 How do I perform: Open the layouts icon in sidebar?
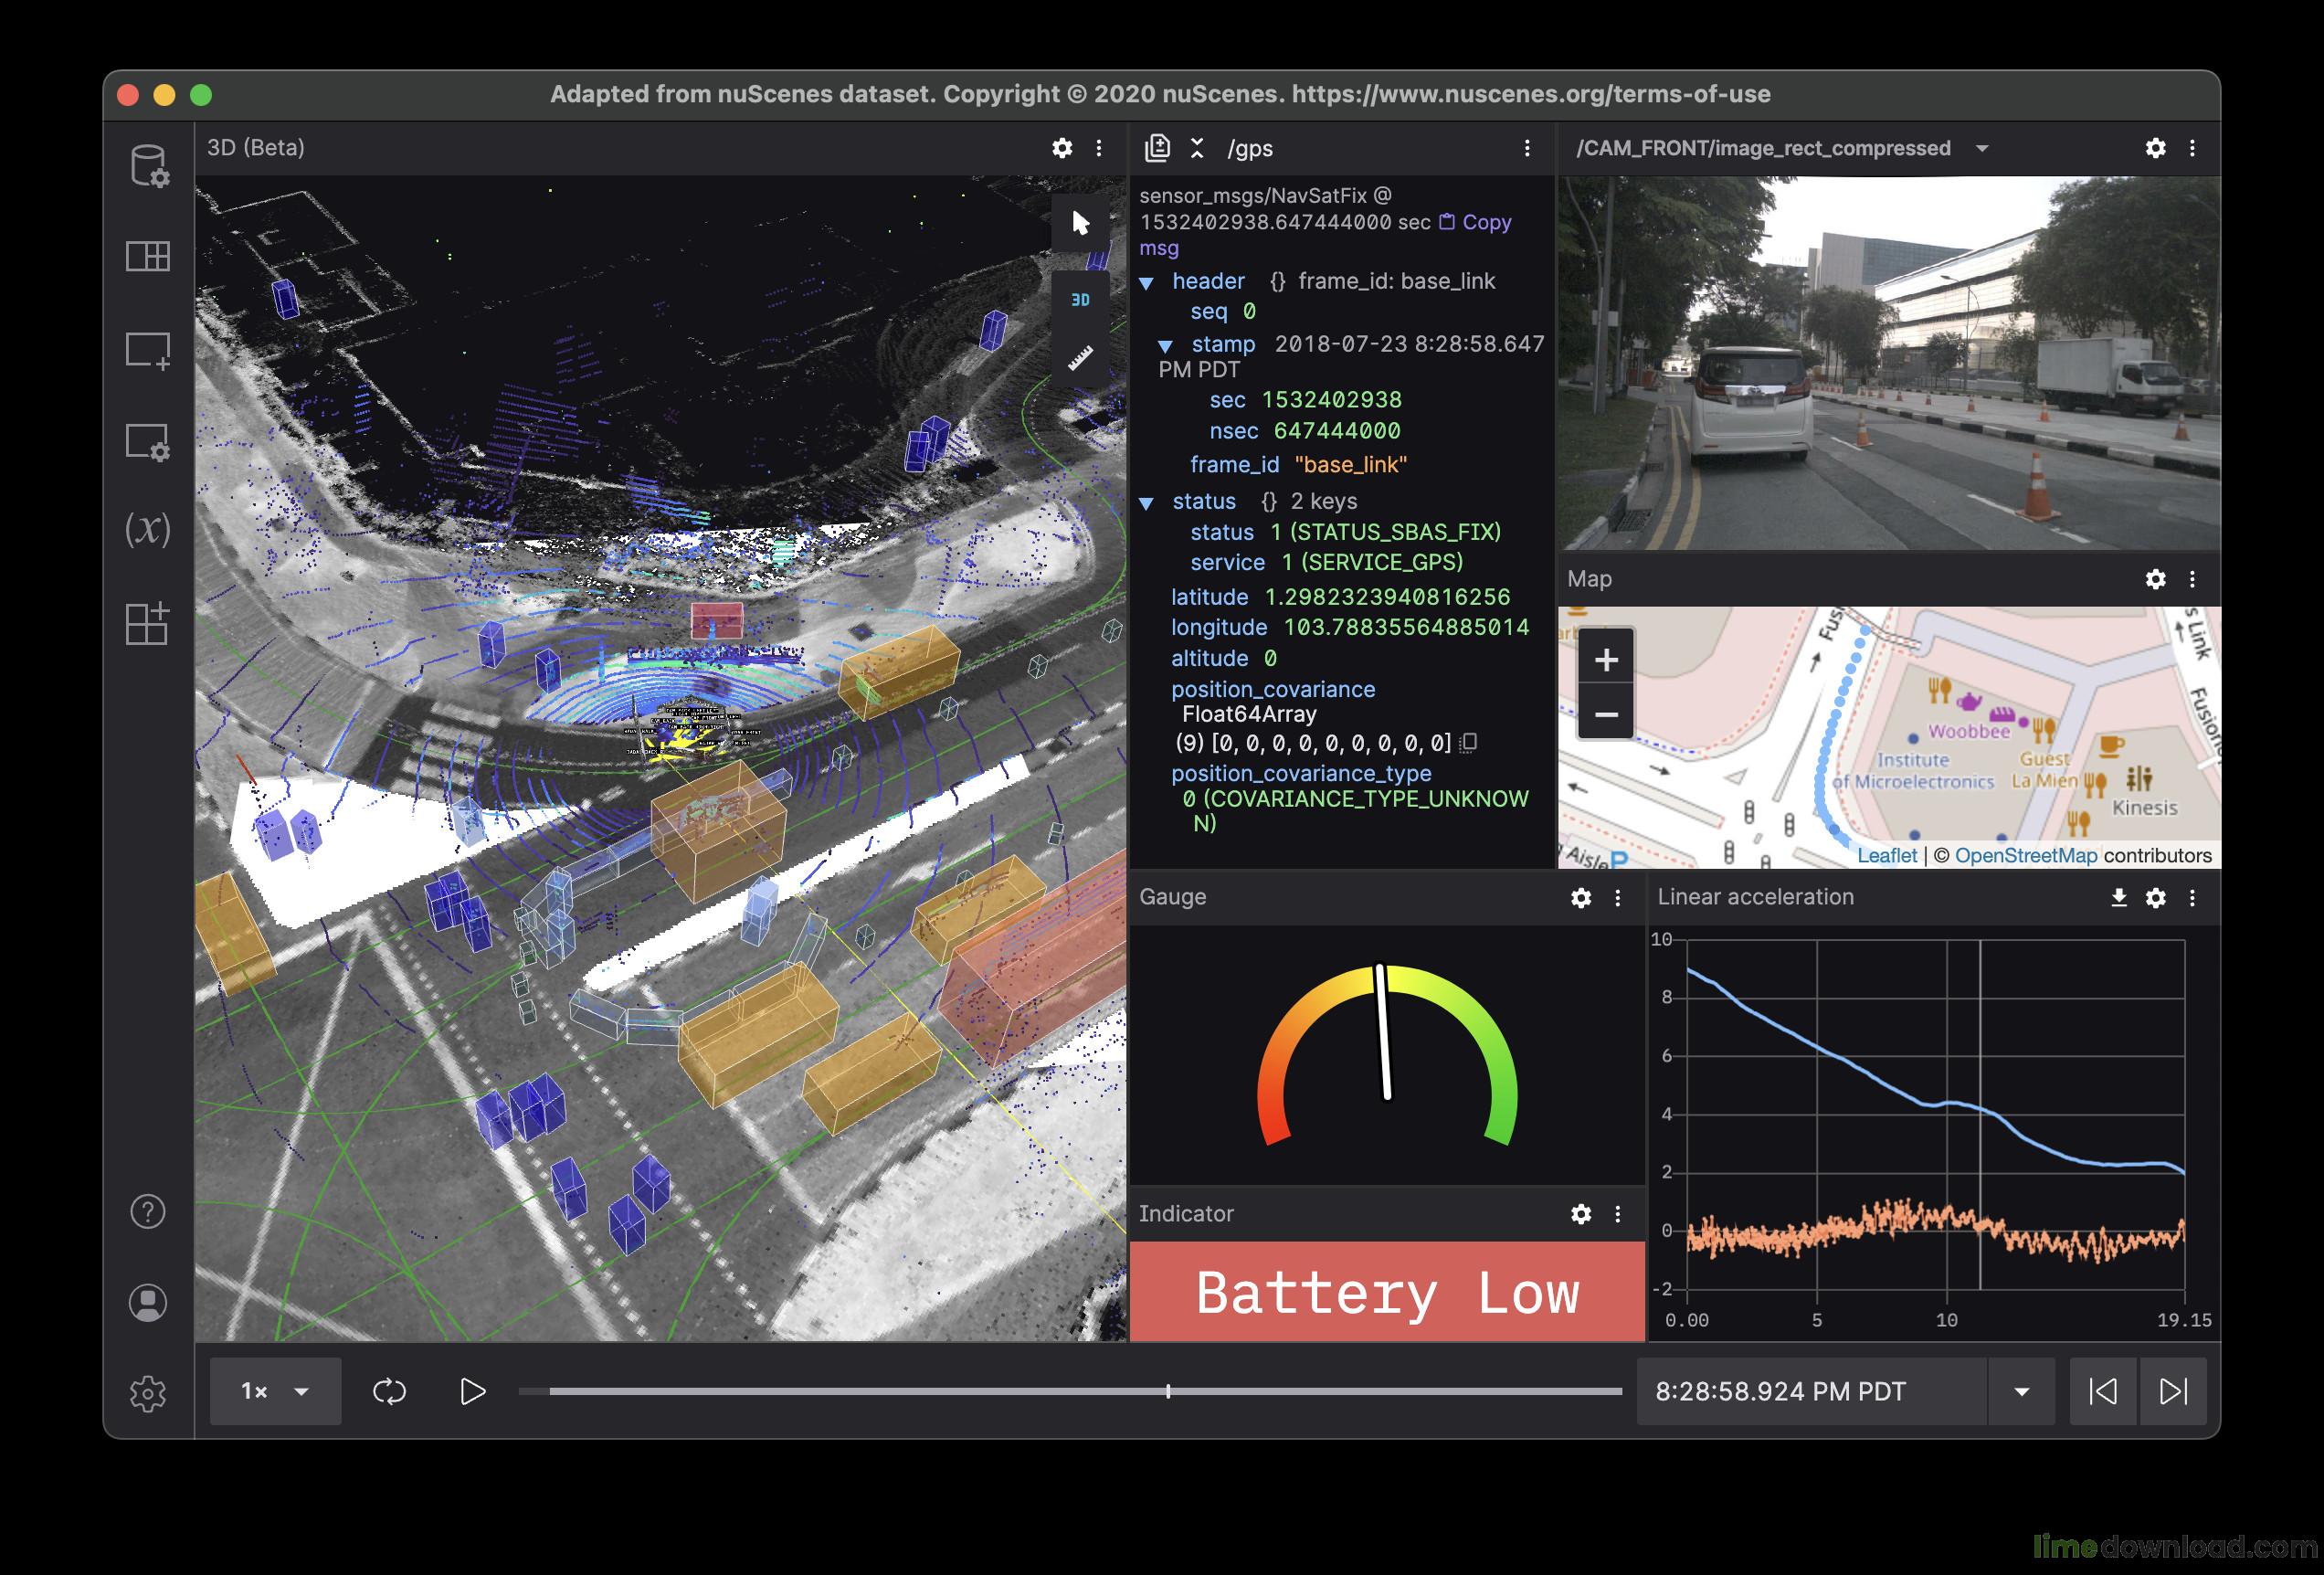[x=148, y=257]
